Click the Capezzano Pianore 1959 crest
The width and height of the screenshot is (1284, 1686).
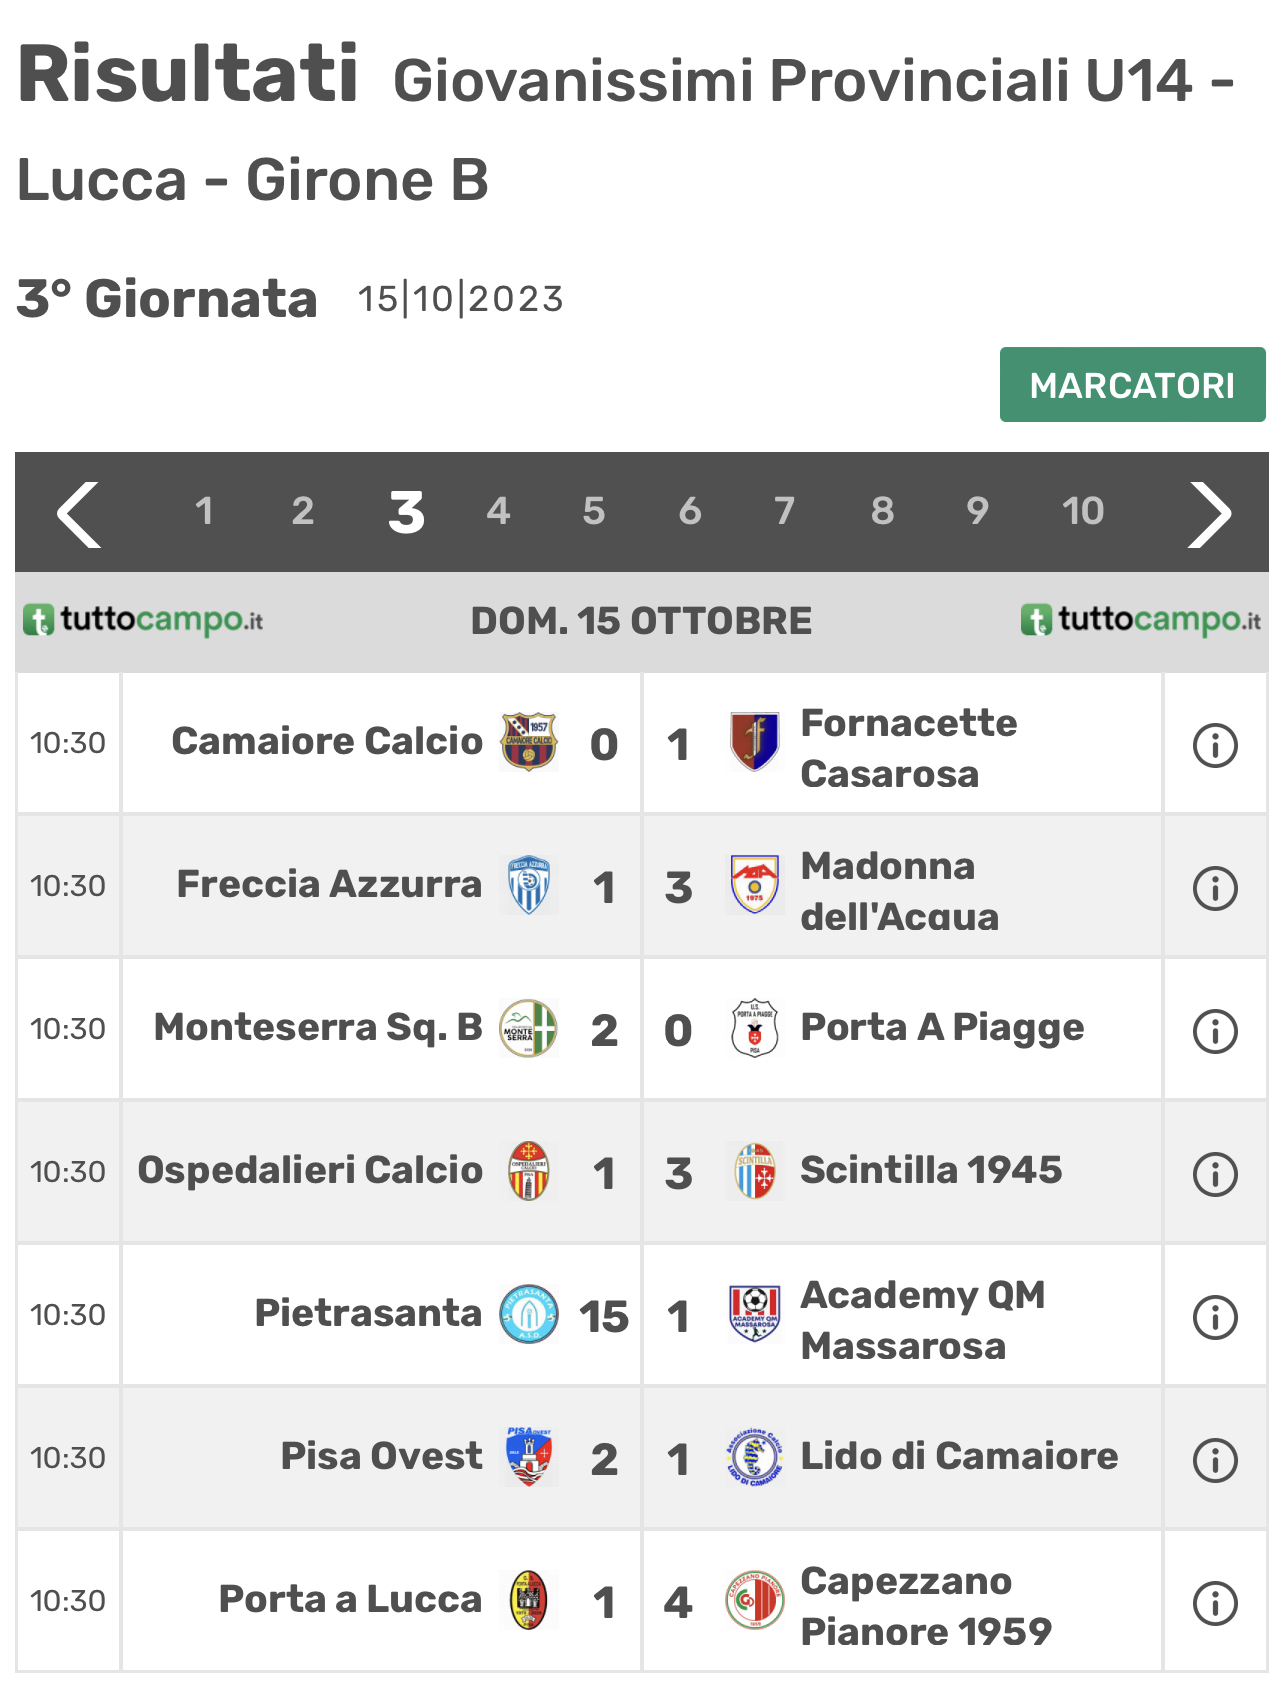click(754, 1600)
